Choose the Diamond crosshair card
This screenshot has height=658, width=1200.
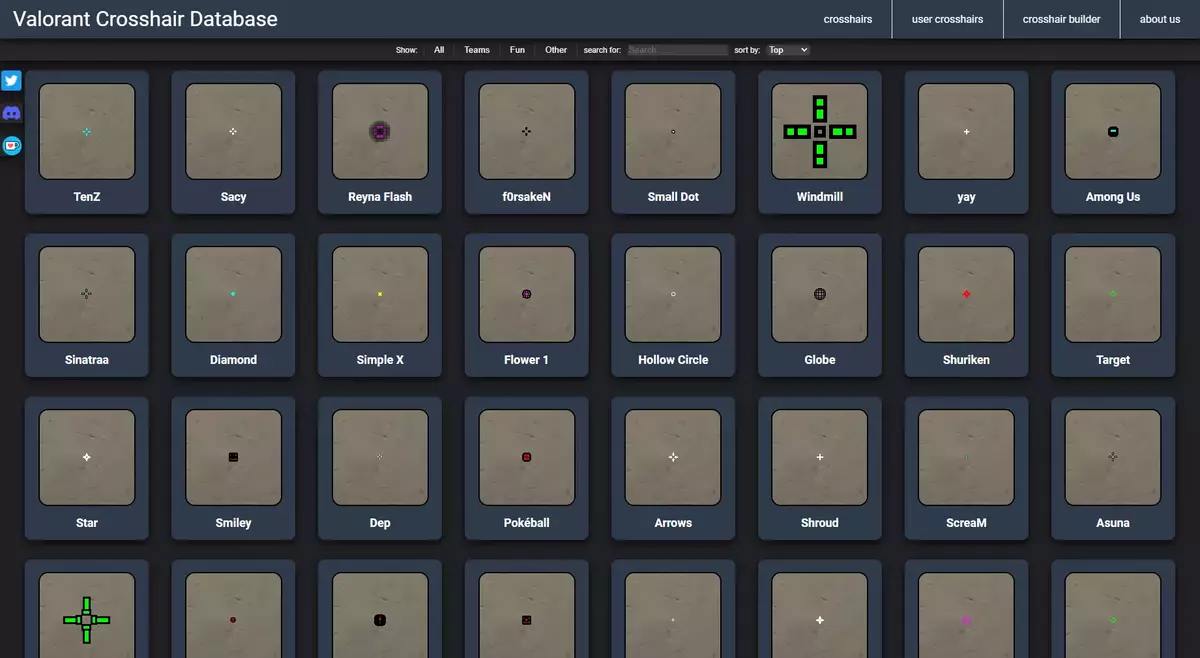coord(233,305)
